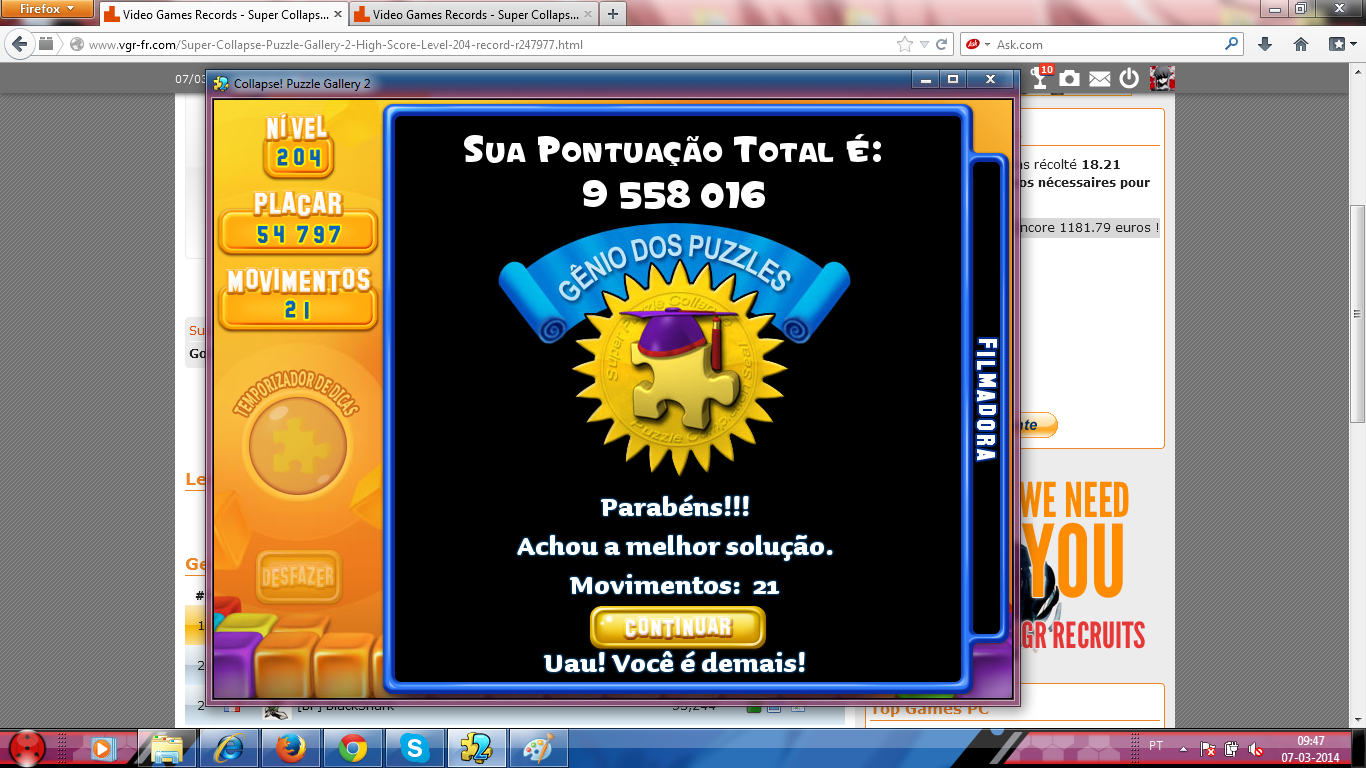The image size is (1366, 768).
Task: Expand the Ask.com search engine dropdown
Action: pos(978,45)
